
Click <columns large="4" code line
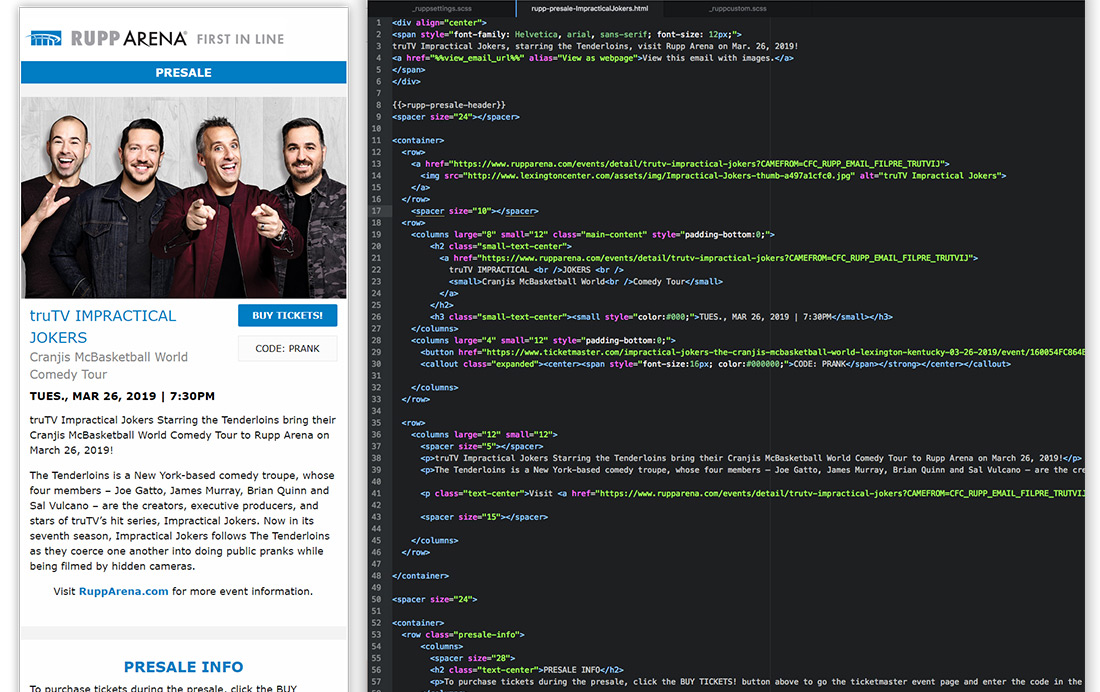[544, 340]
